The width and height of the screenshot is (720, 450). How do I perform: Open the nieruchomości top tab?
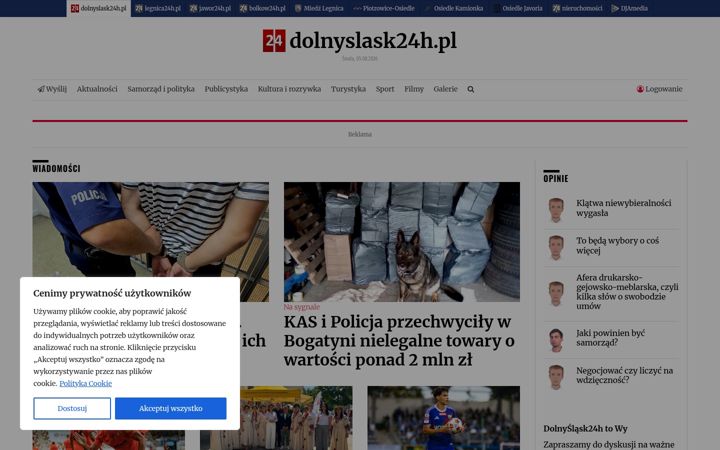(577, 8)
